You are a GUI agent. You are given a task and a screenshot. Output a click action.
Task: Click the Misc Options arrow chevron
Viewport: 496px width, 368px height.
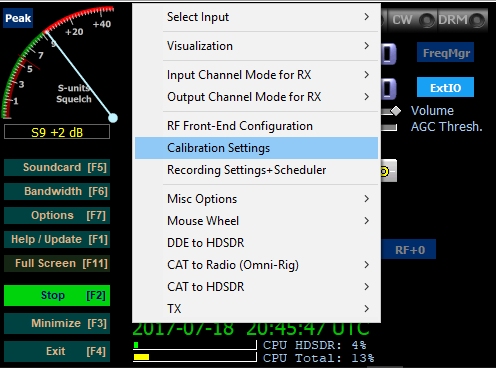click(x=367, y=199)
